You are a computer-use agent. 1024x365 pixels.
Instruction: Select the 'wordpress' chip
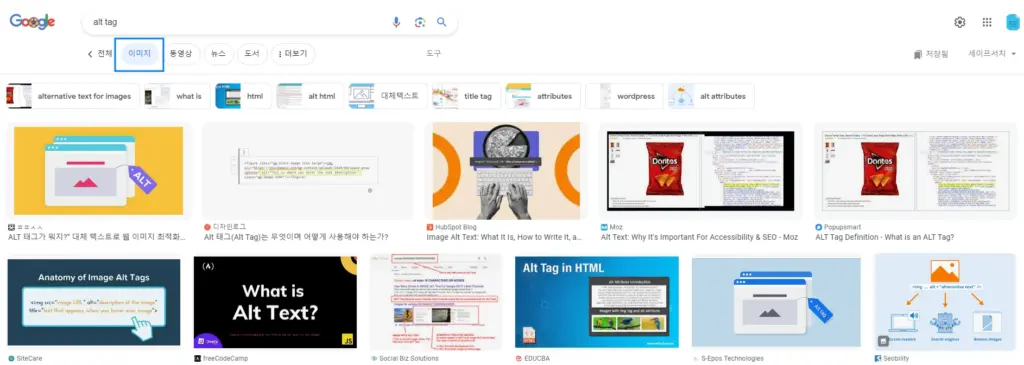[x=624, y=96]
